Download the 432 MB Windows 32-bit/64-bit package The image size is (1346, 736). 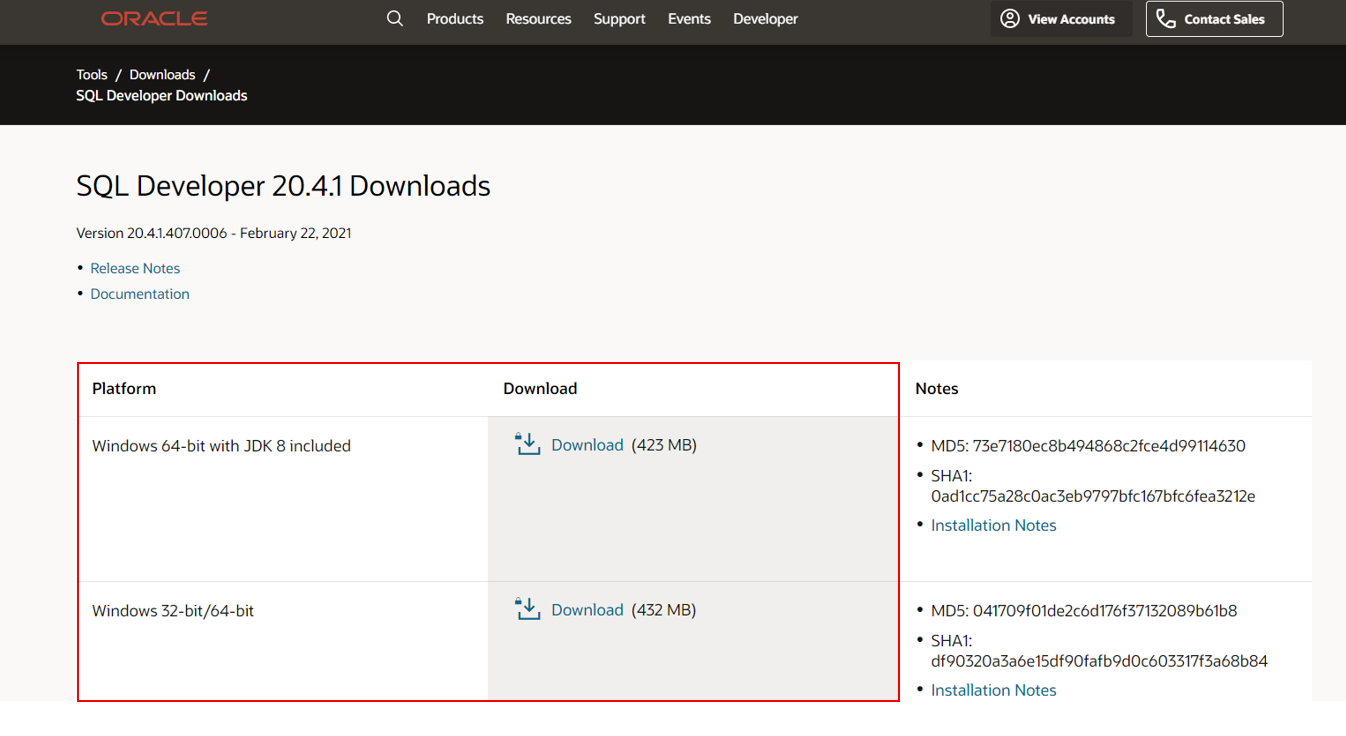pyautogui.click(x=587, y=610)
